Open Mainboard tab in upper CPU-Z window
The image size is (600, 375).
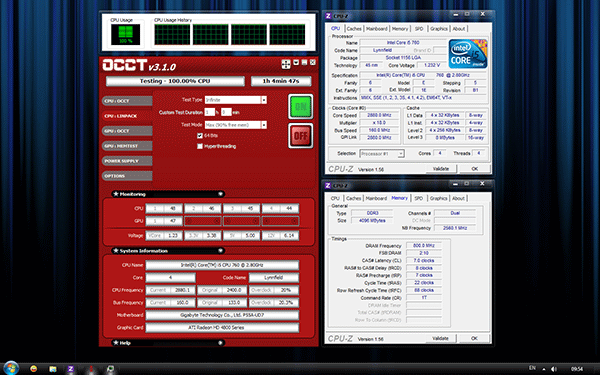pyautogui.click(x=377, y=29)
